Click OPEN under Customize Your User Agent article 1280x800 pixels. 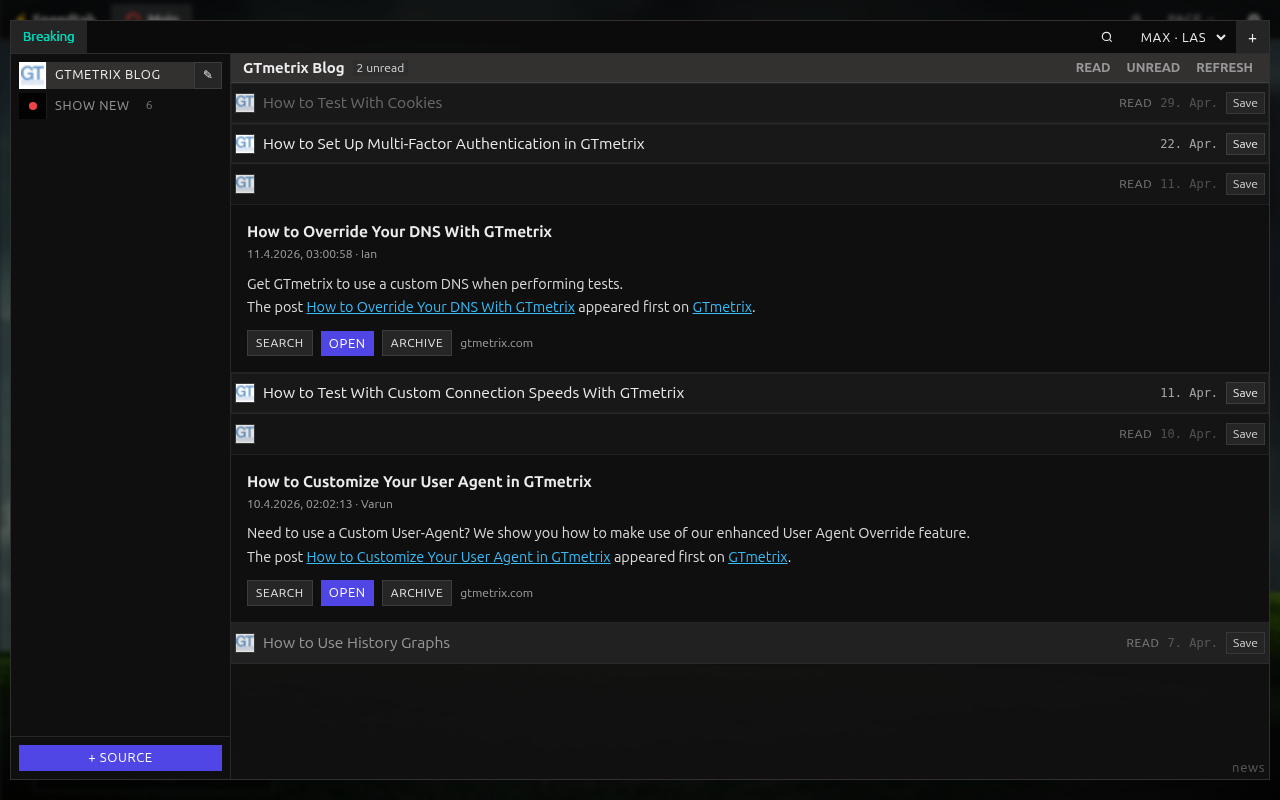(x=347, y=593)
